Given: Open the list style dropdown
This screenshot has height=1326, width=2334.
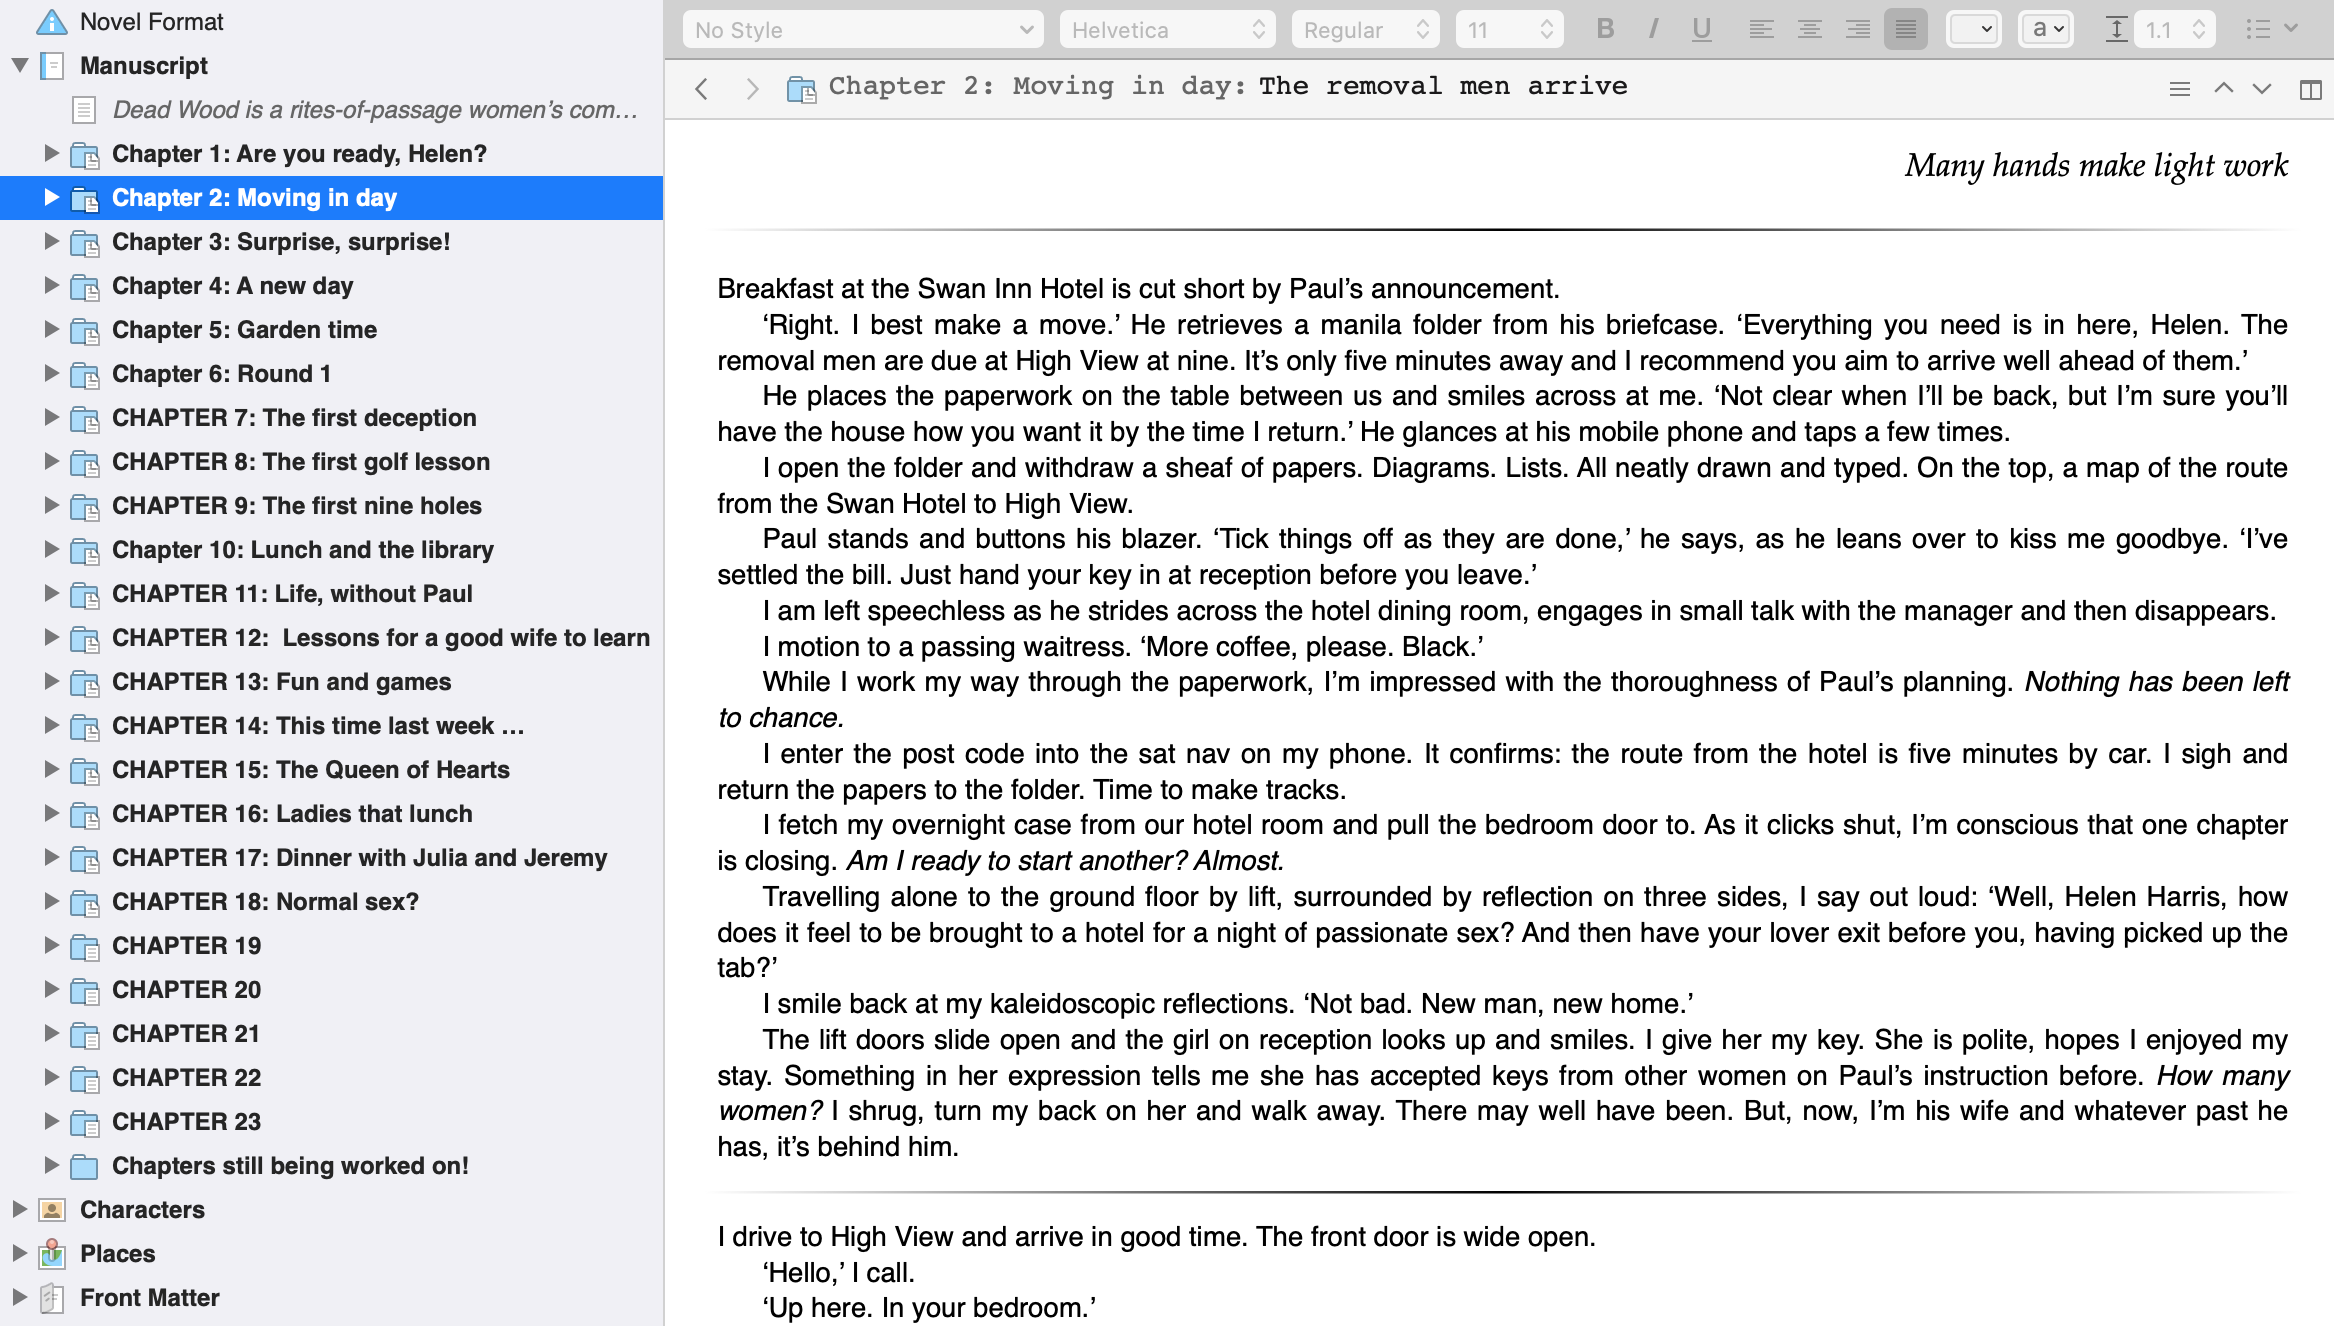Looking at the screenshot, I should point(2270,29).
